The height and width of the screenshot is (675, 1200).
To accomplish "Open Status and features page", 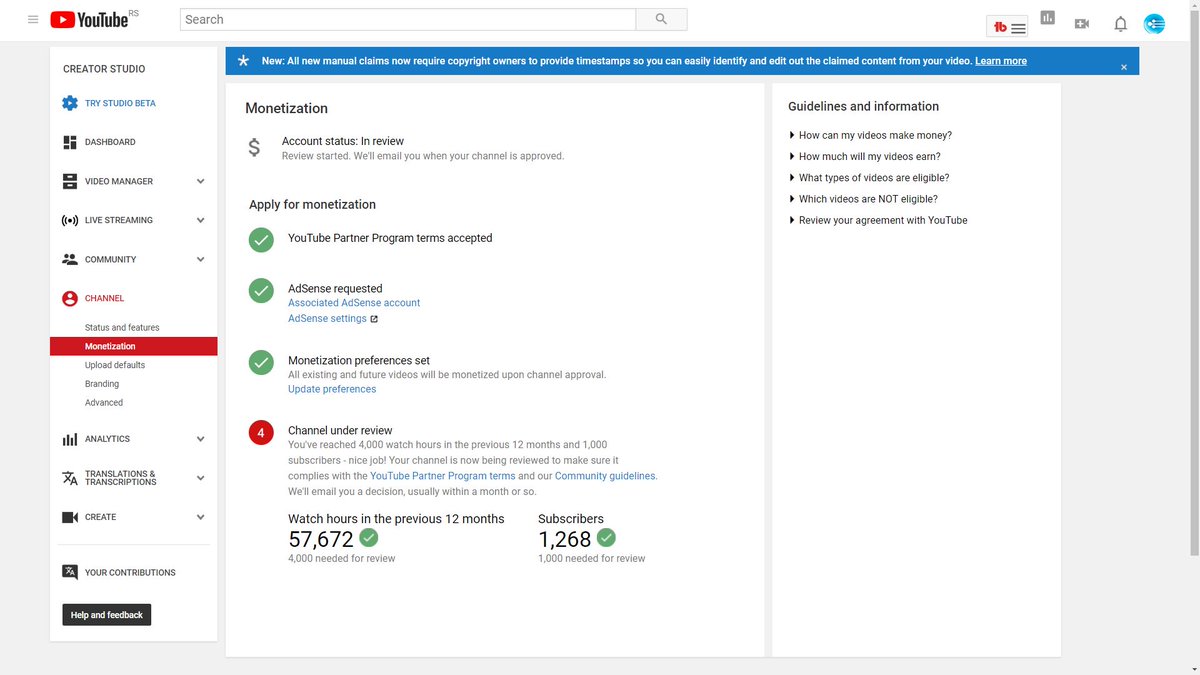I will (x=122, y=328).
